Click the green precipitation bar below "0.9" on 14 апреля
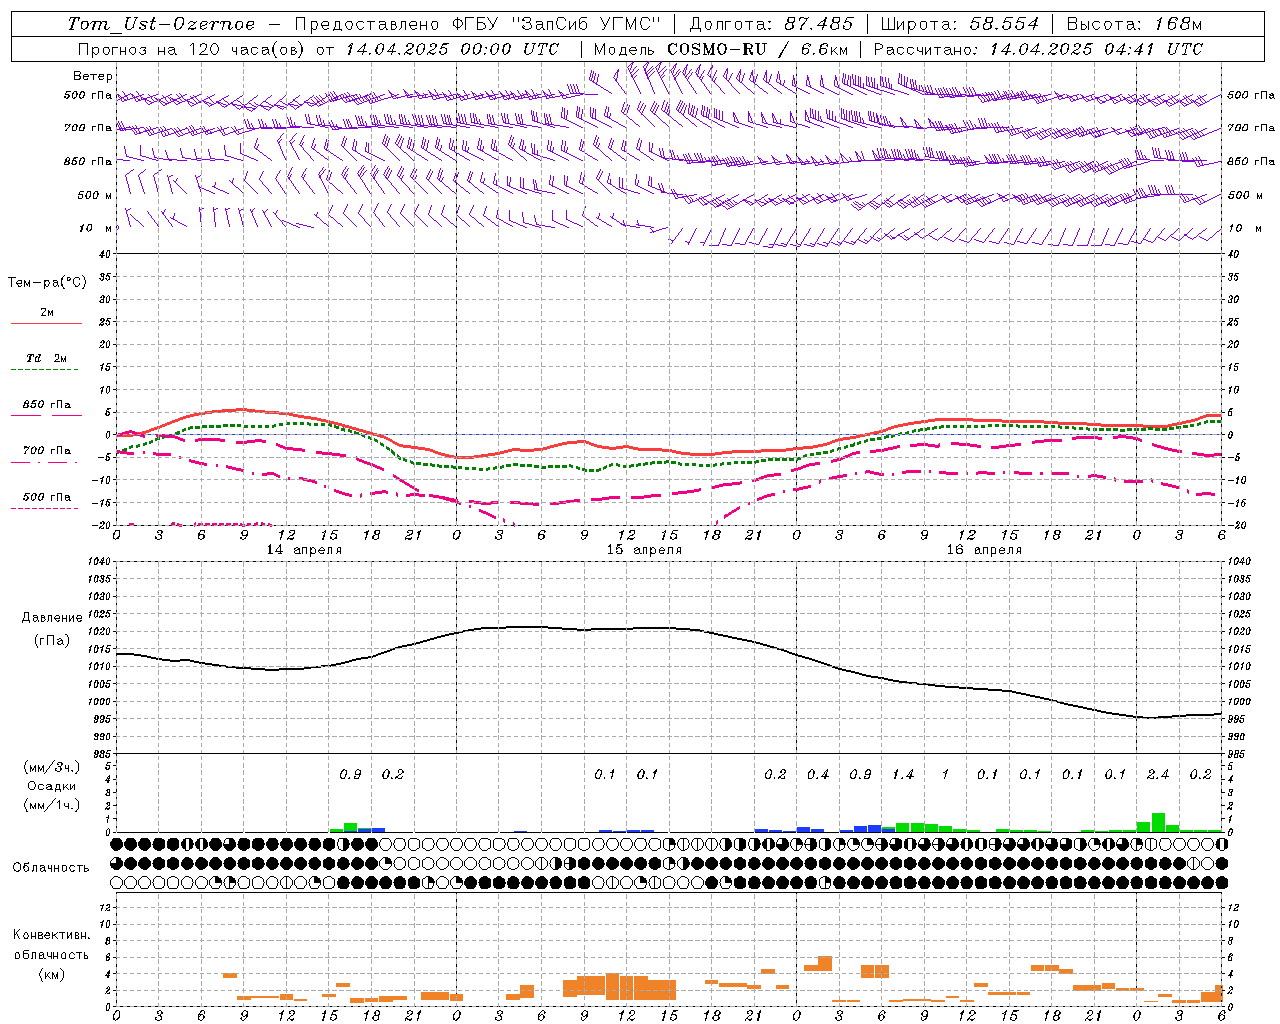 350,827
